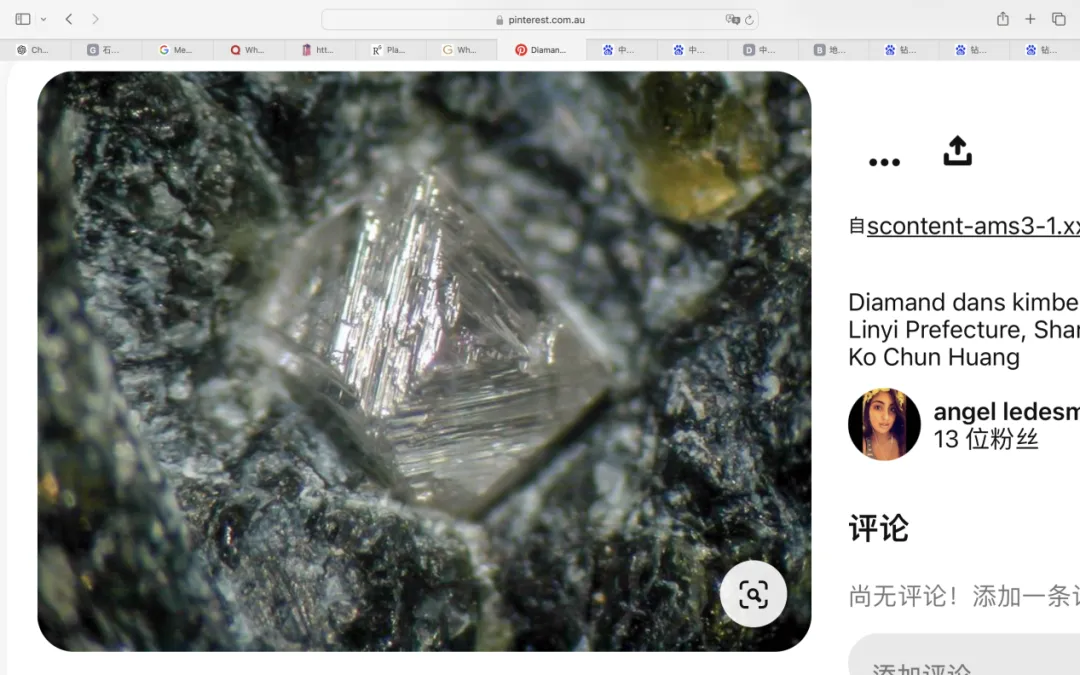Focus the '添加评论' comment input field
This screenshot has height=675, width=1080.
[x=964, y=654]
